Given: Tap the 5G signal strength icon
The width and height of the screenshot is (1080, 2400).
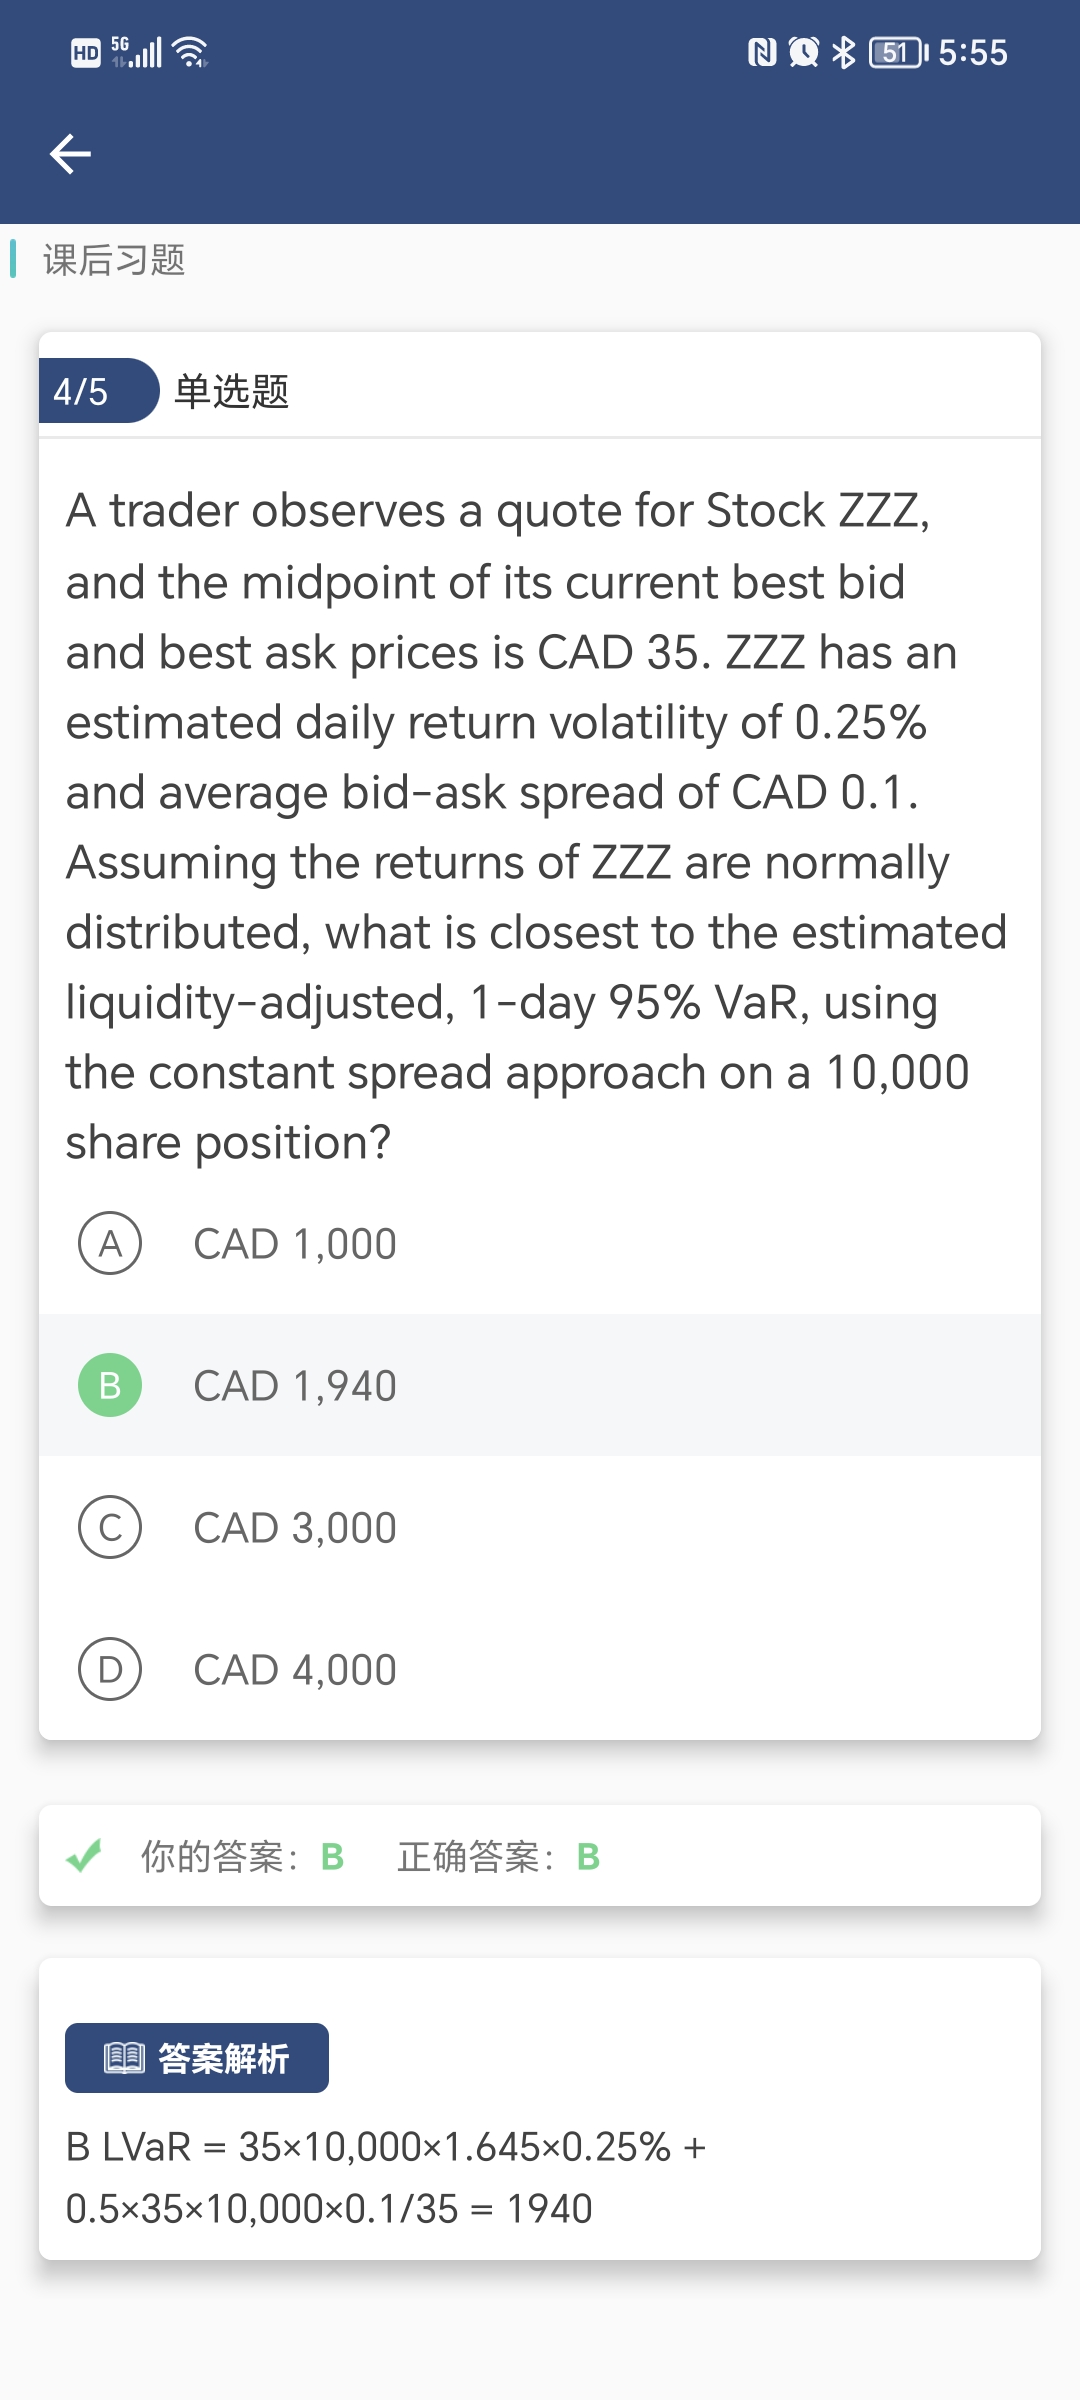Looking at the screenshot, I should click(136, 52).
